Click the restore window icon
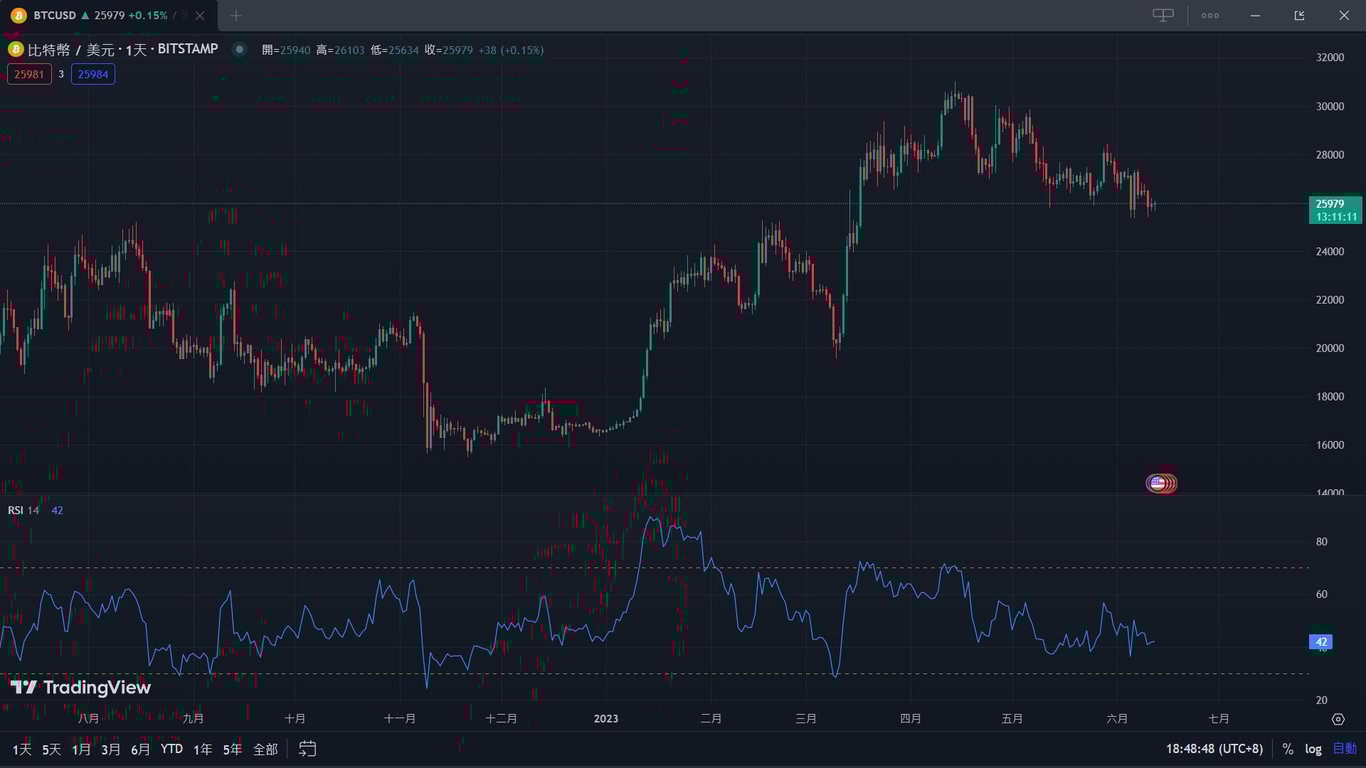This screenshot has width=1366, height=768. (x=1299, y=15)
